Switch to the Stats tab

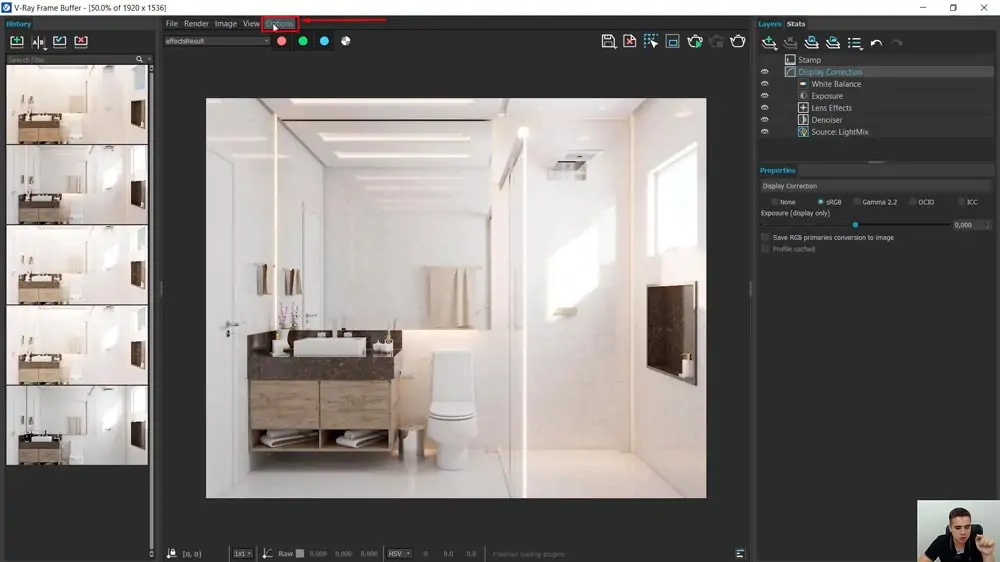pos(796,24)
